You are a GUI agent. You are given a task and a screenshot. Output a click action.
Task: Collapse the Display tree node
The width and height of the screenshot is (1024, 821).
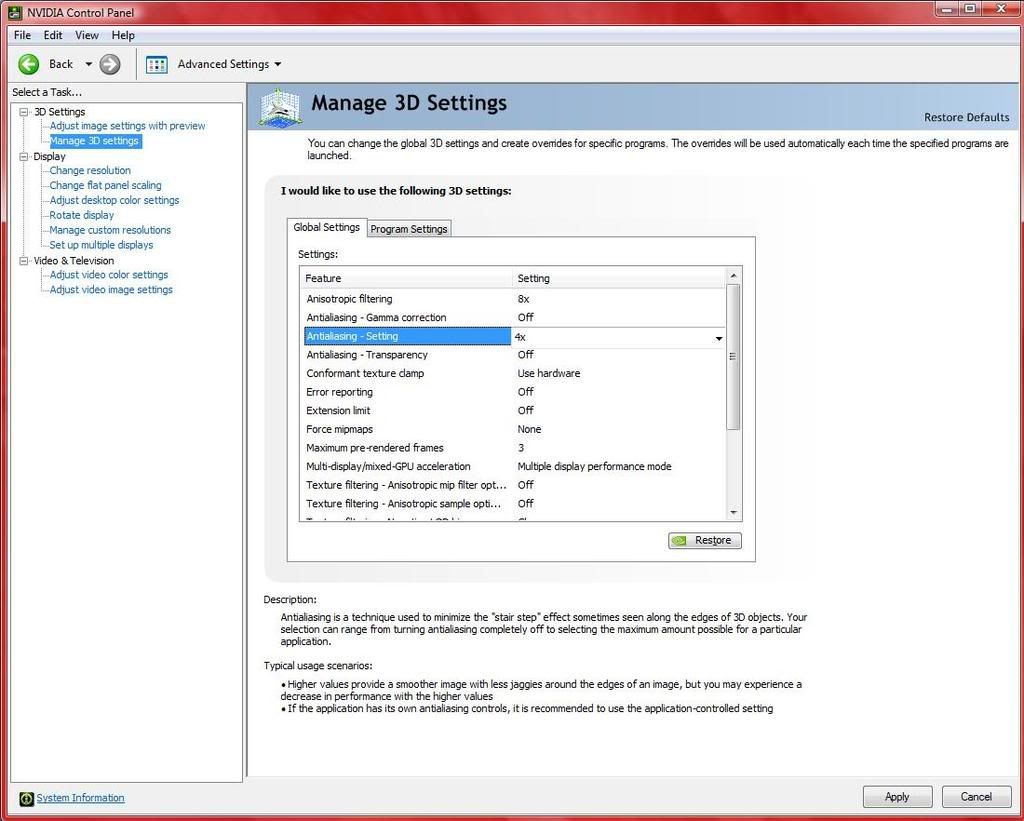pyautogui.click(x=25, y=156)
